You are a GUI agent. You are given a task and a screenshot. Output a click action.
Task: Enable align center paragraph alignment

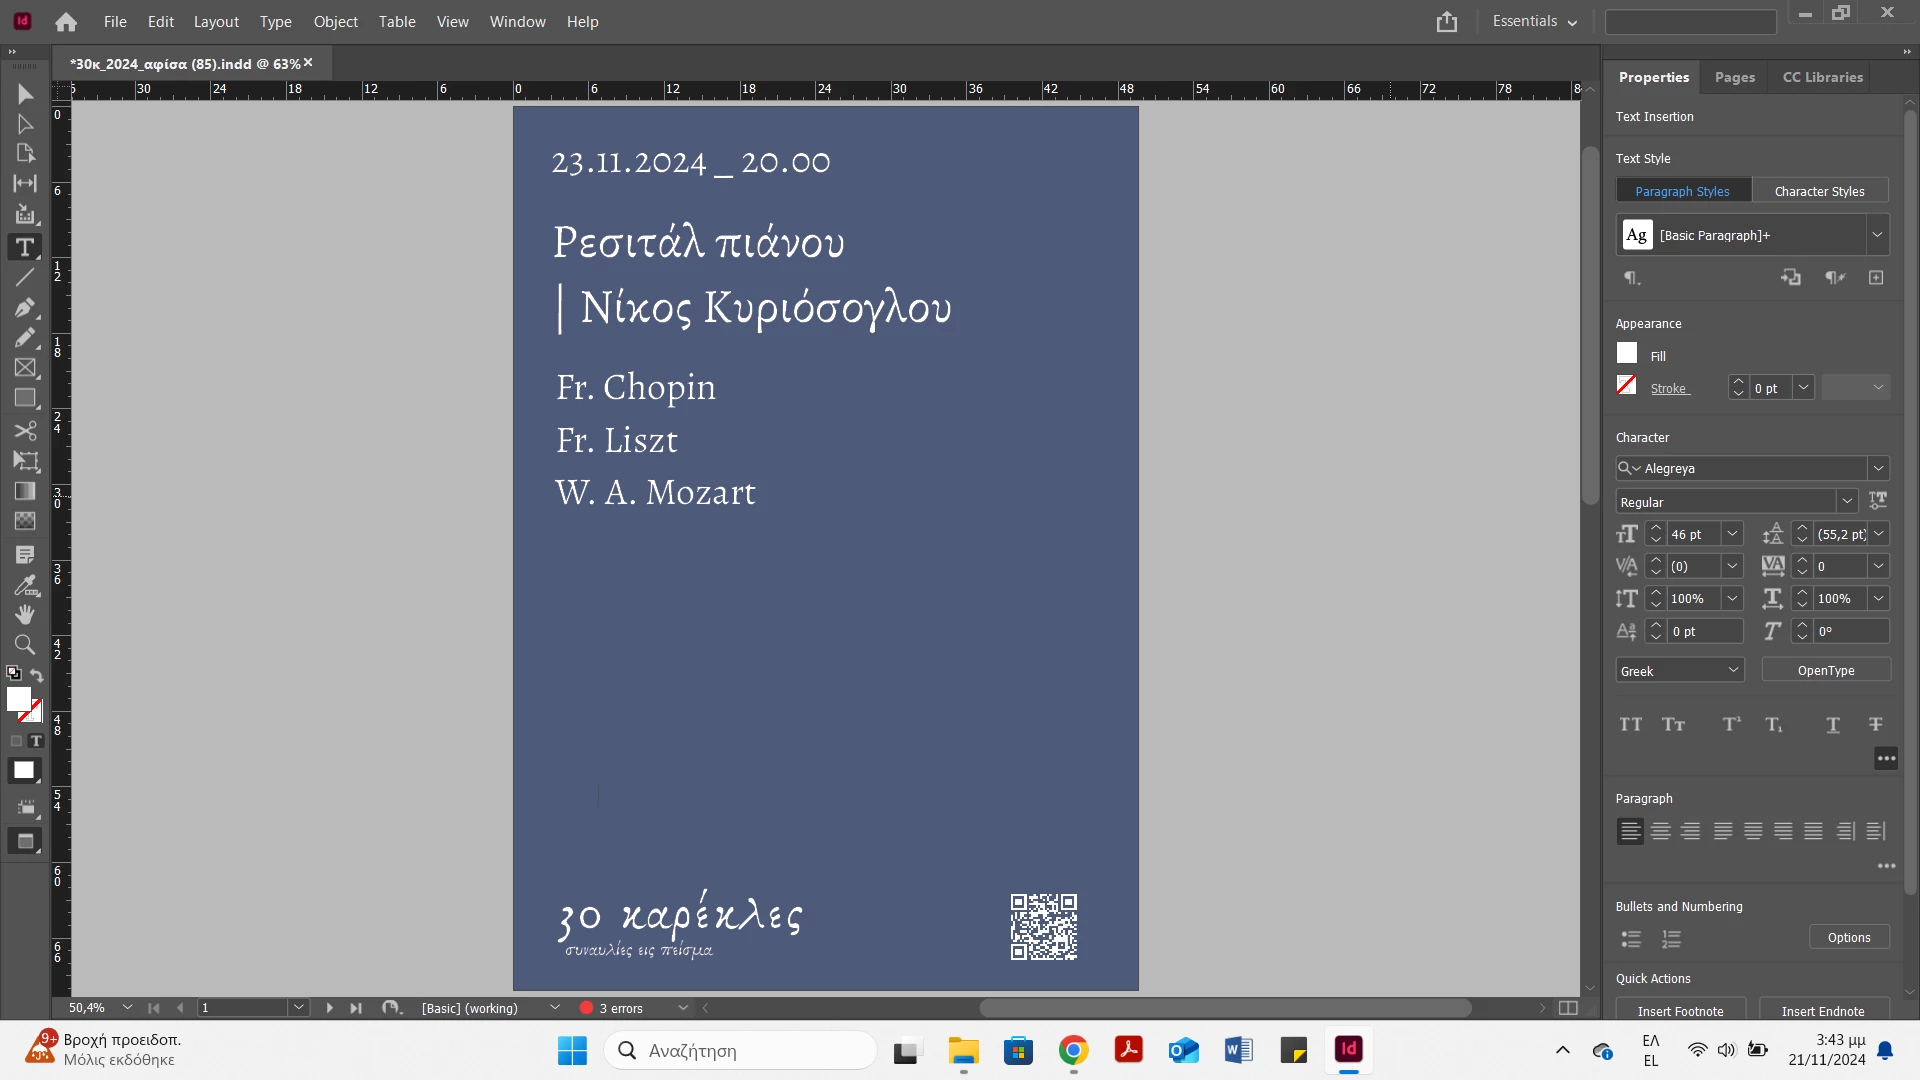pos(1661,831)
